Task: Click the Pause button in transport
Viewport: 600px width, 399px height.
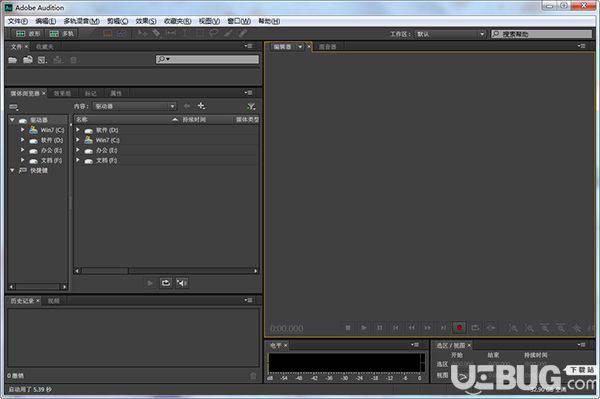Action: pyautogui.click(x=380, y=328)
